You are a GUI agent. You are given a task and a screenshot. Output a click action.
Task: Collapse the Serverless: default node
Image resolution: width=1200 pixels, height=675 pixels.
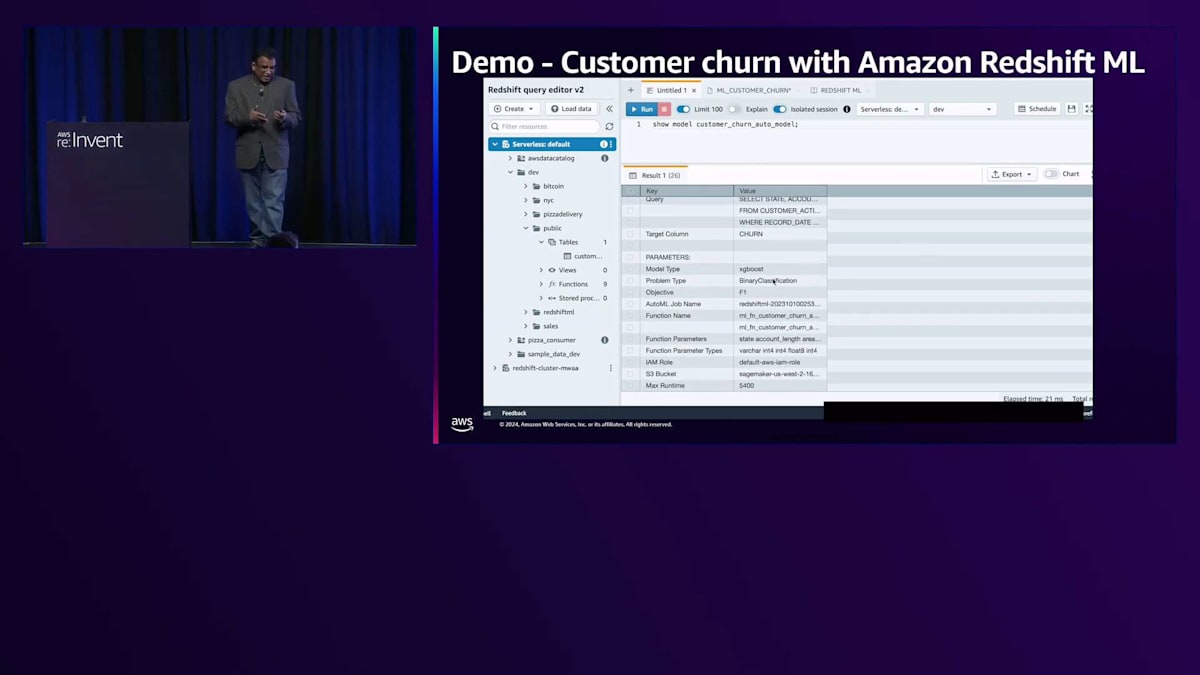tap(495, 144)
